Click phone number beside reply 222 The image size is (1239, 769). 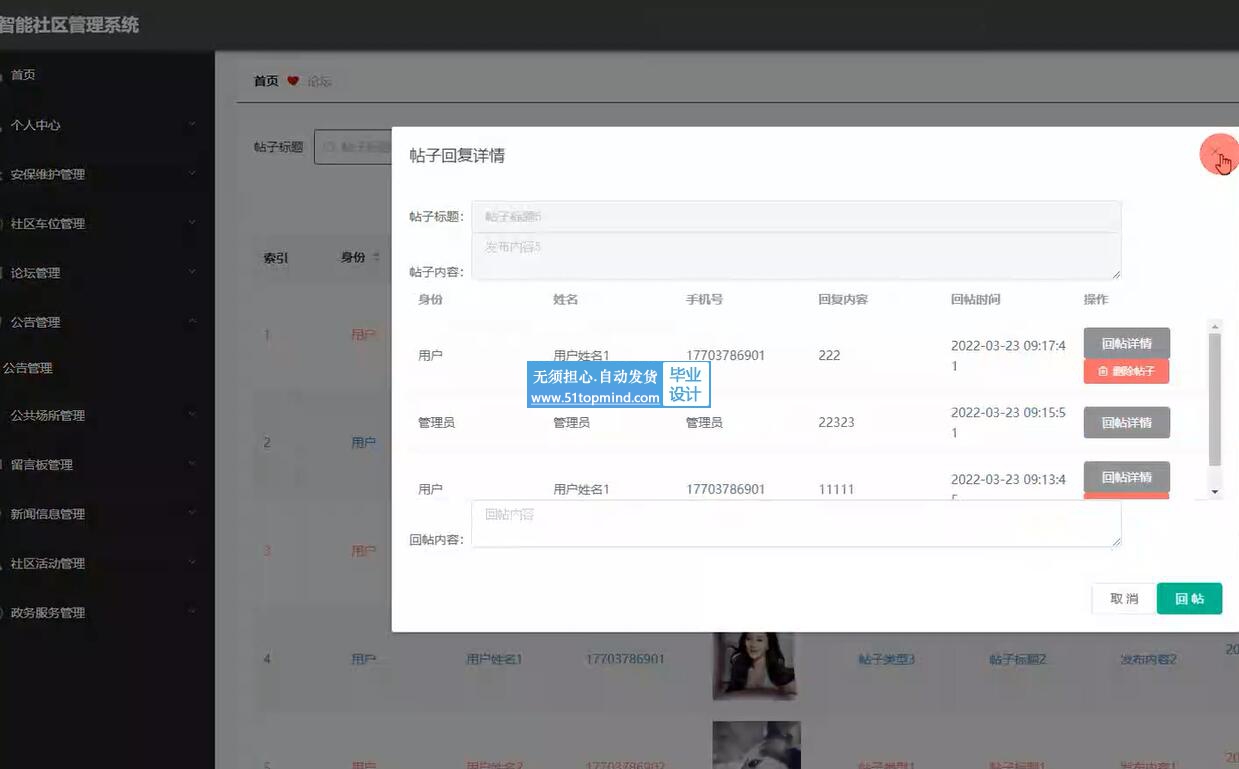pos(725,355)
